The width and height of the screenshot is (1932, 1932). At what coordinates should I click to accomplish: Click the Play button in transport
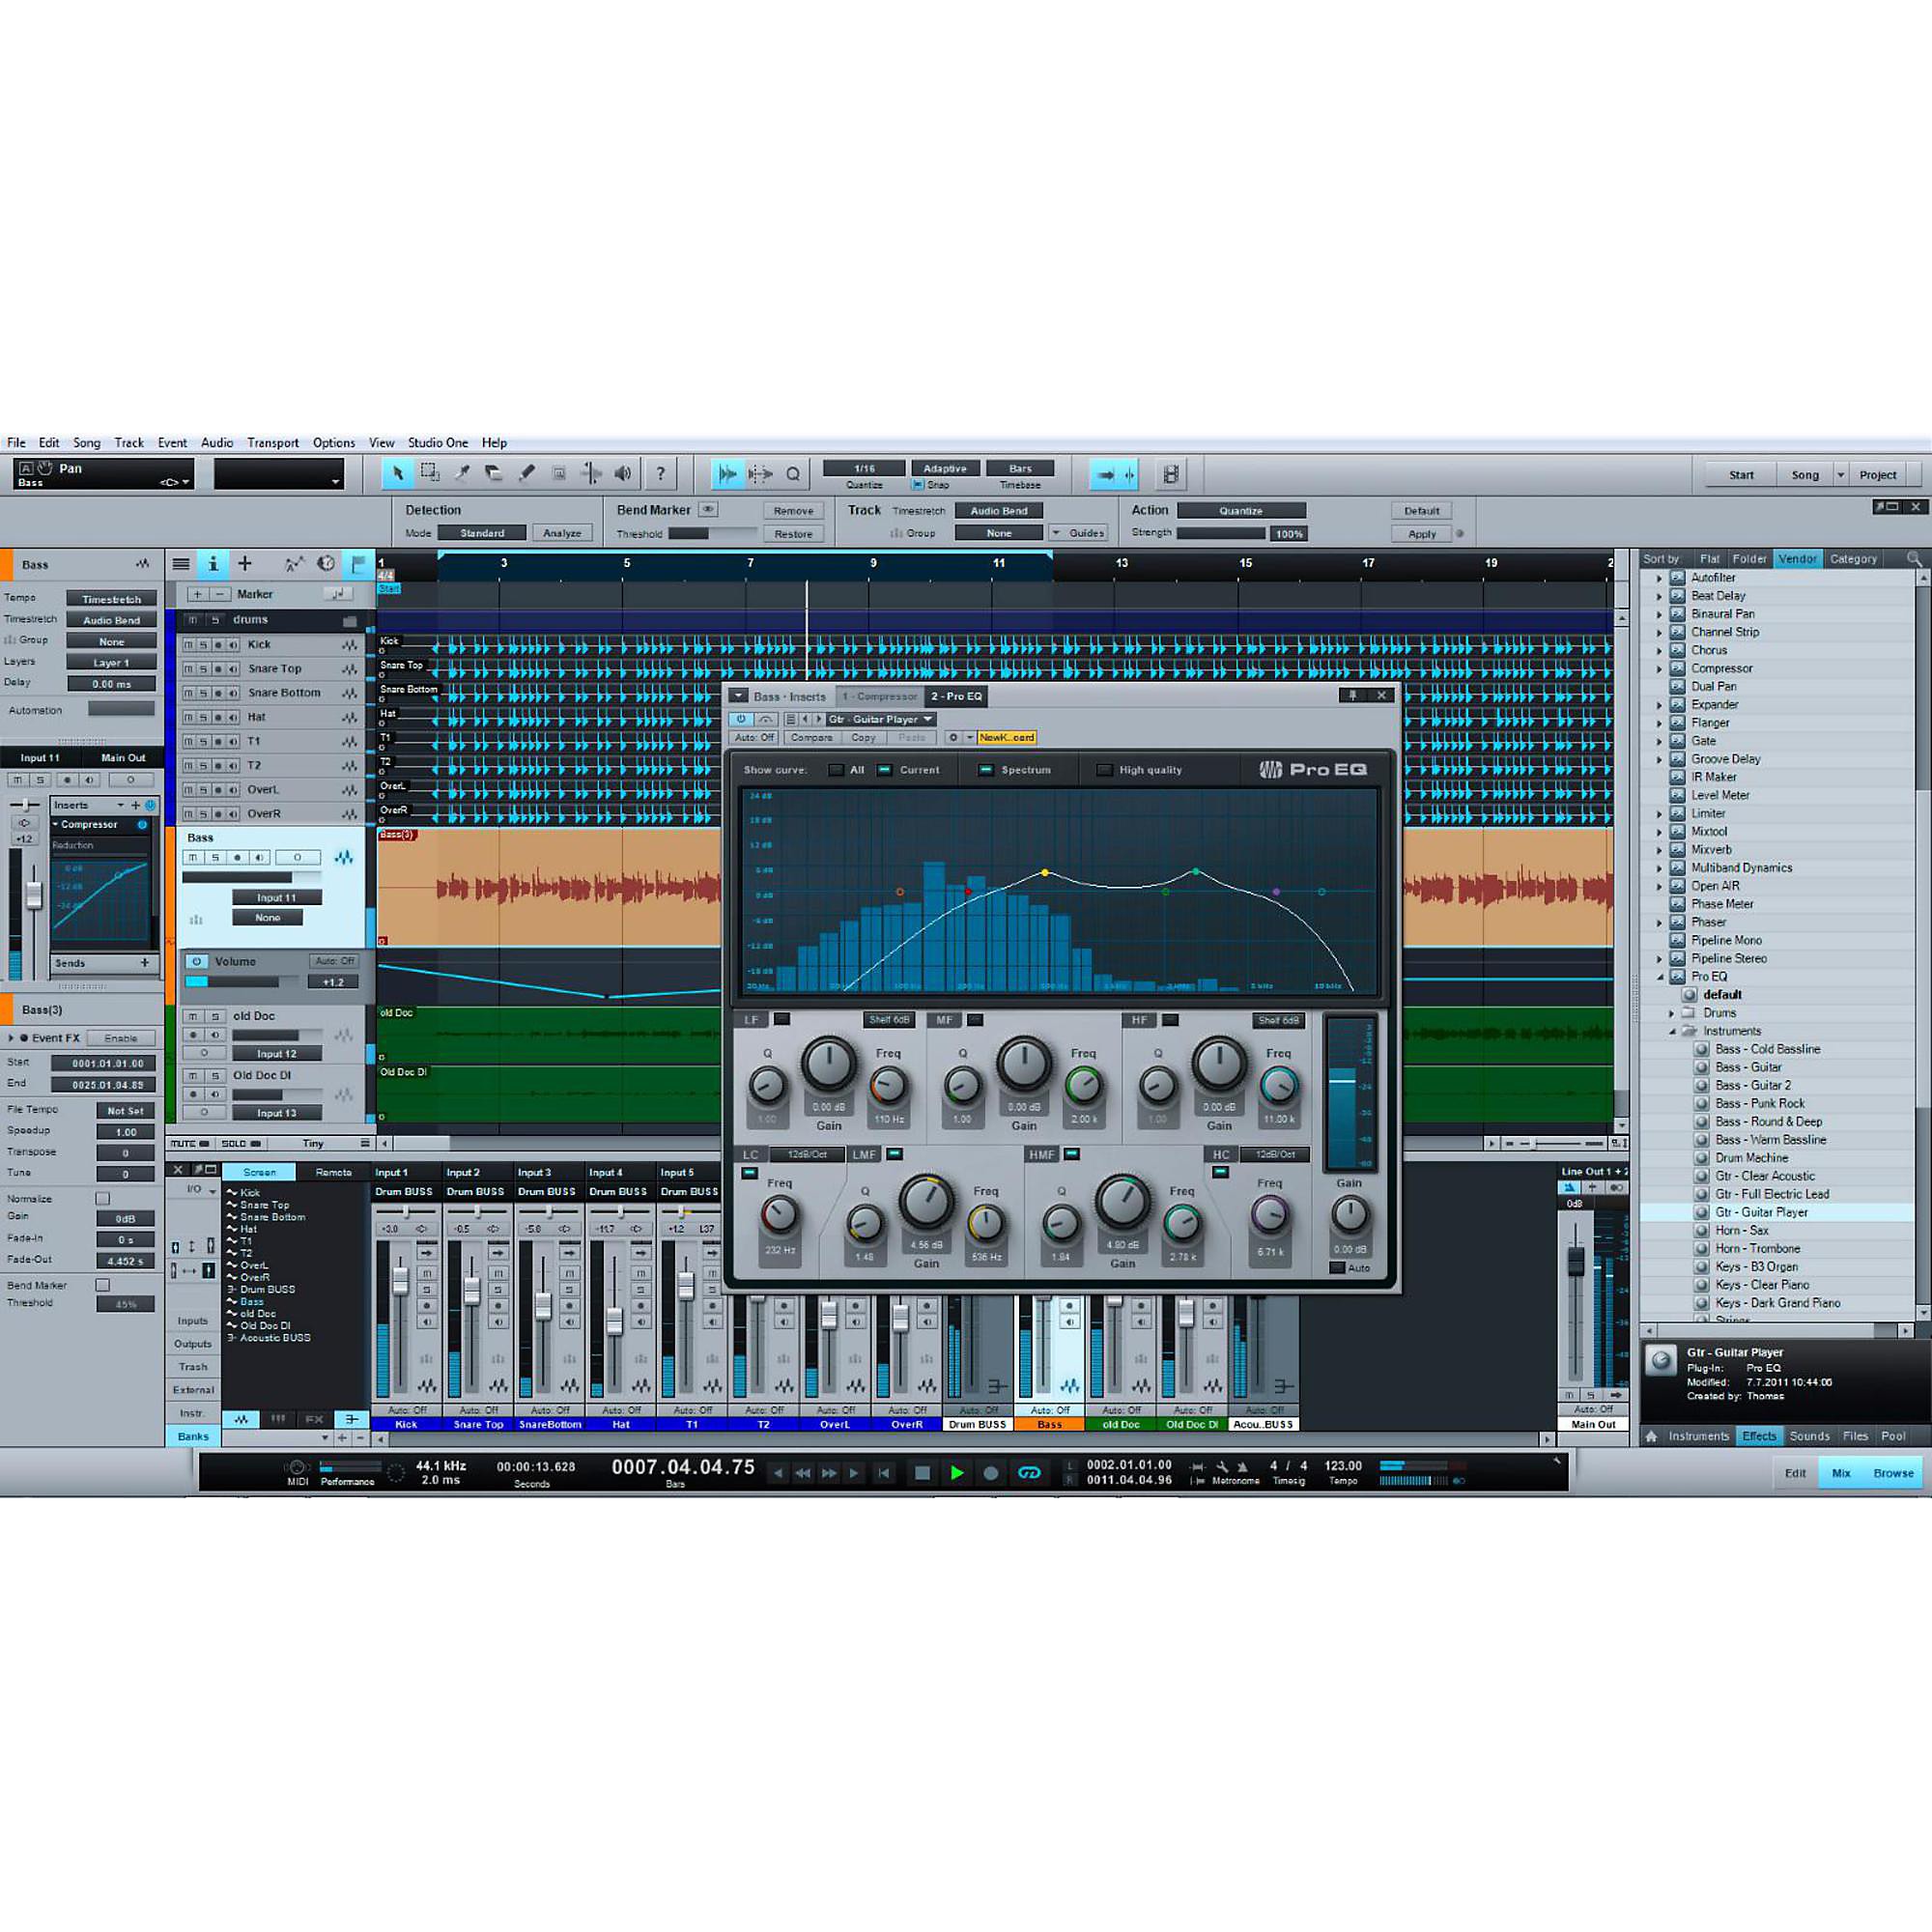coord(957,1472)
